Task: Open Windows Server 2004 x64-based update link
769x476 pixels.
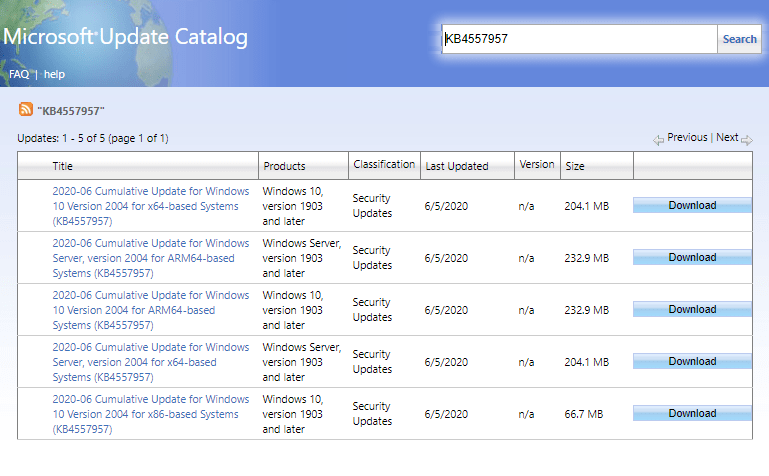Action: coord(151,362)
